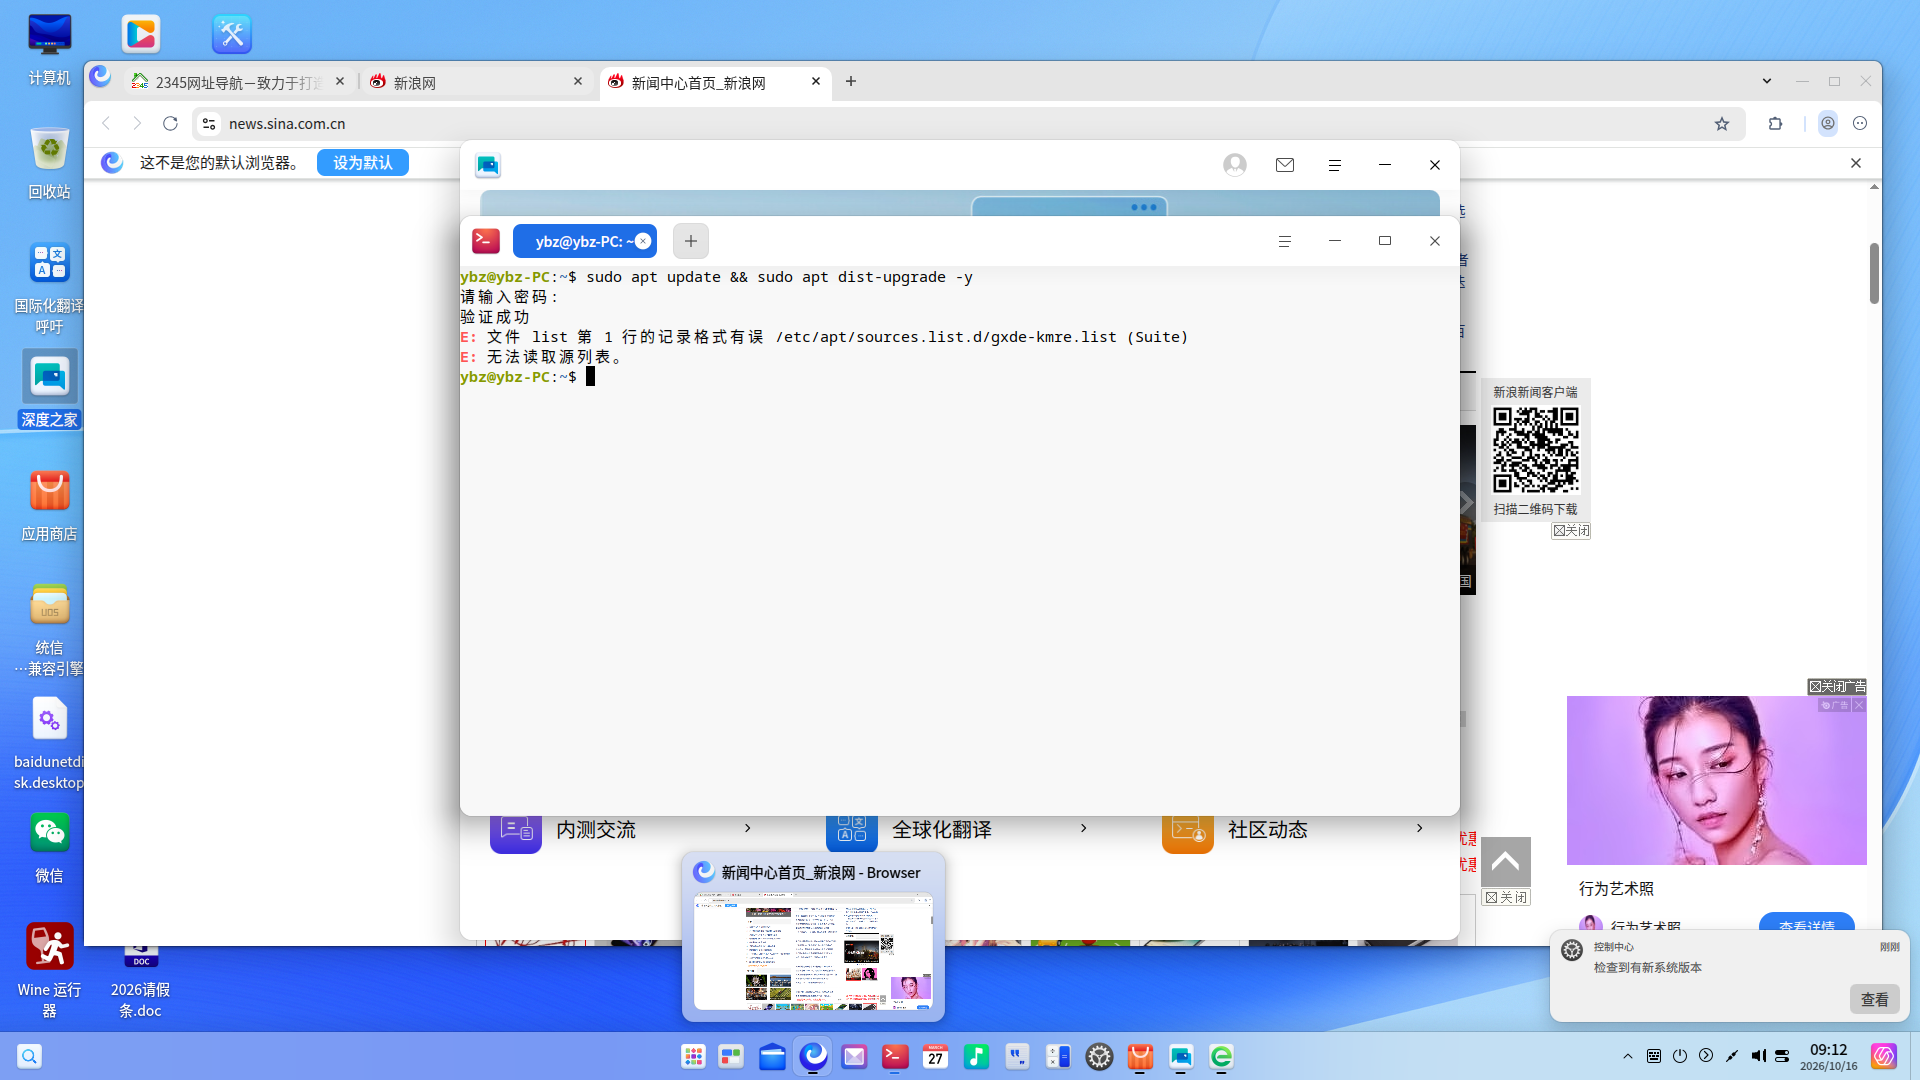Open the browser profile account icon
Image resolution: width=1920 pixels, height=1080 pixels.
click(x=1827, y=123)
